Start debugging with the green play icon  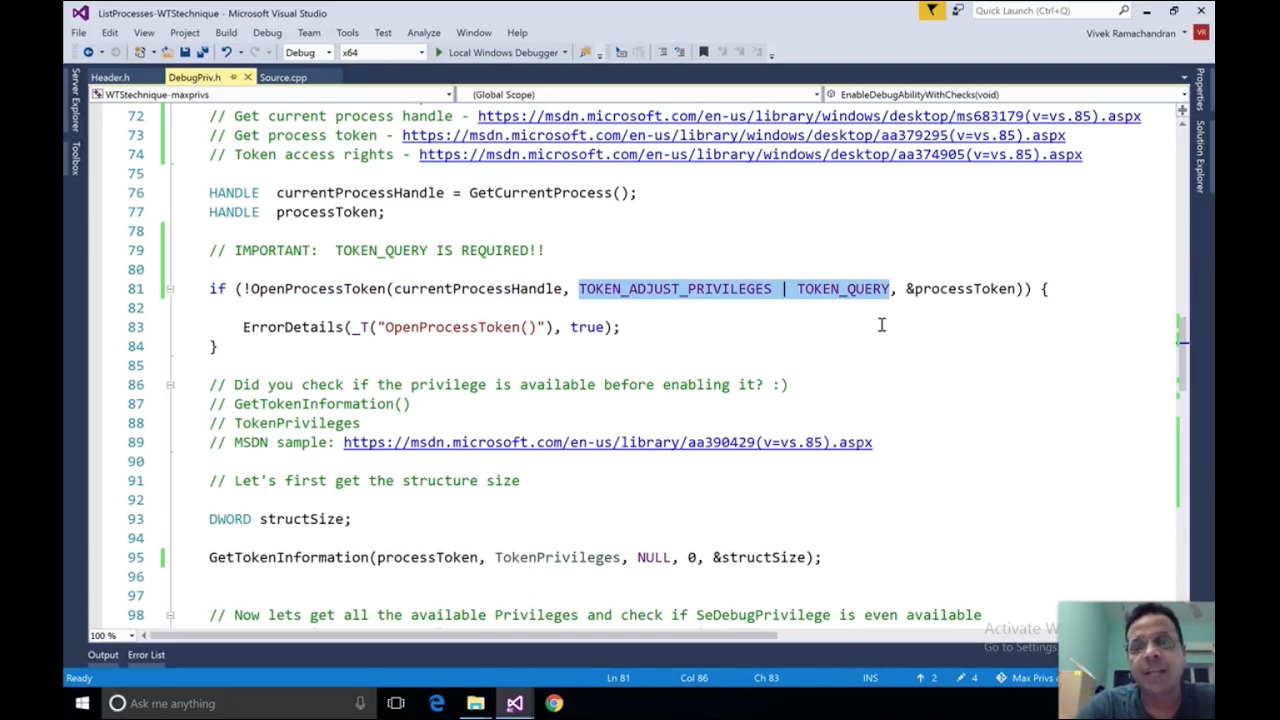coord(438,52)
